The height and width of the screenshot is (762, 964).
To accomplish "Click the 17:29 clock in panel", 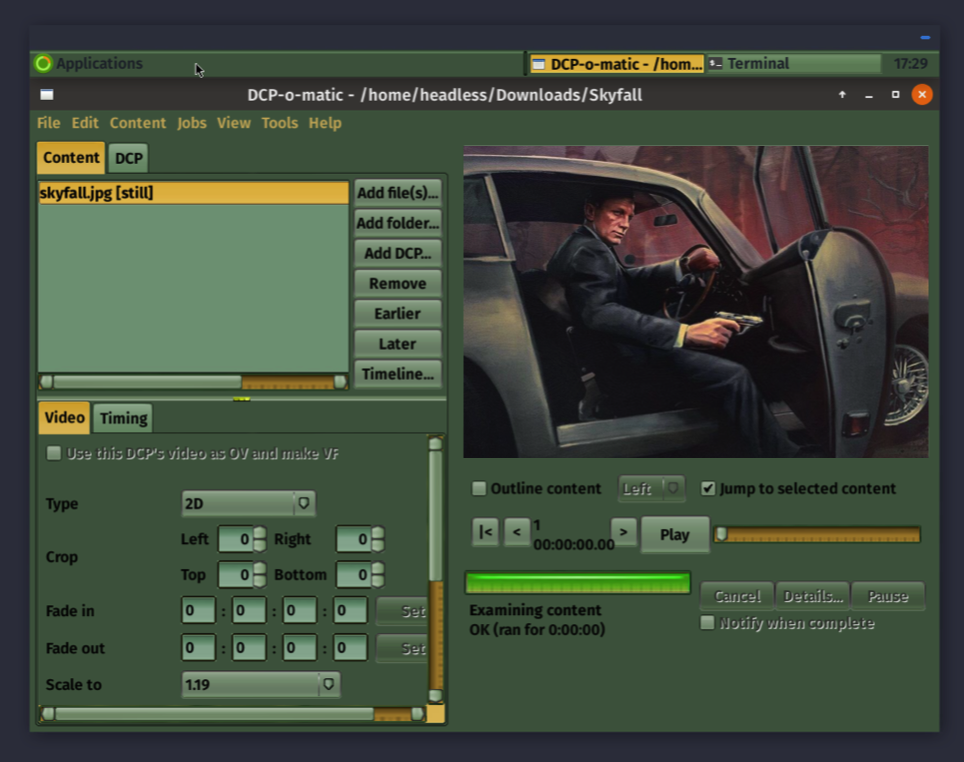I will coord(911,63).
